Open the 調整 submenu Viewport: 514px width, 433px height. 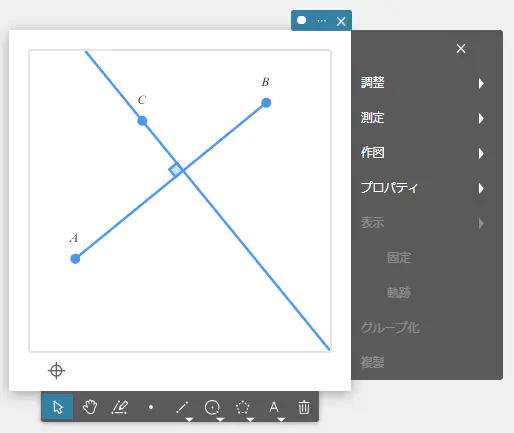pyautogui.click(x=422, y=83)
